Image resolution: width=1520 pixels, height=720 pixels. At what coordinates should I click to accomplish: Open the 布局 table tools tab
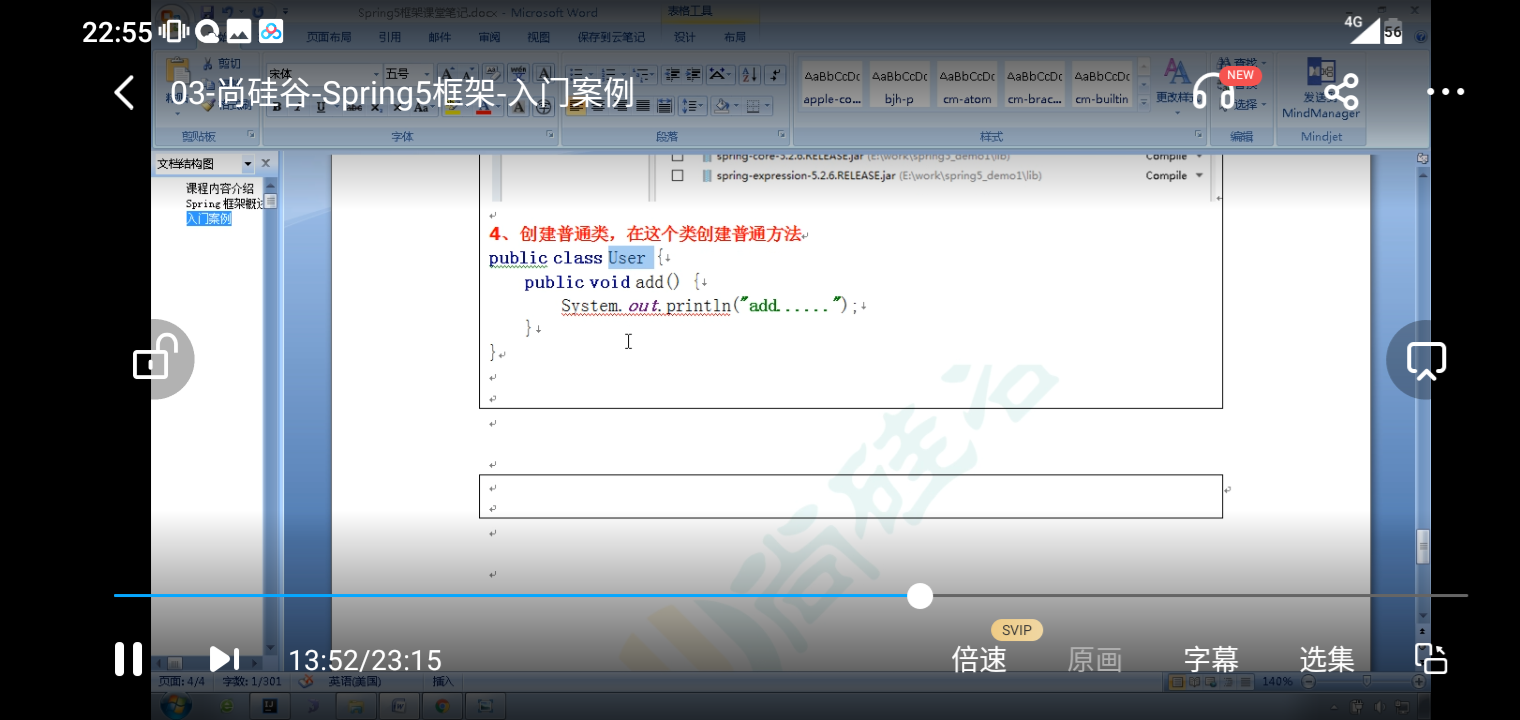tap(734, 37)
